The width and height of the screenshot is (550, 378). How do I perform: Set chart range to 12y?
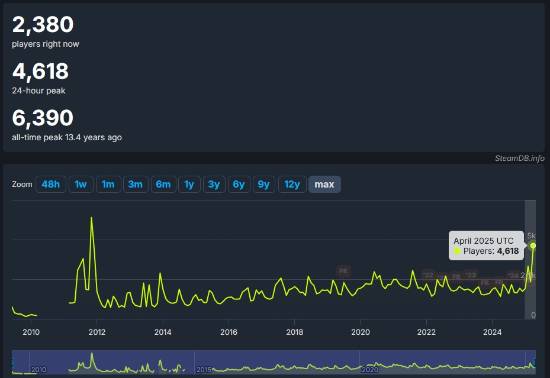[x=292, y=184]
